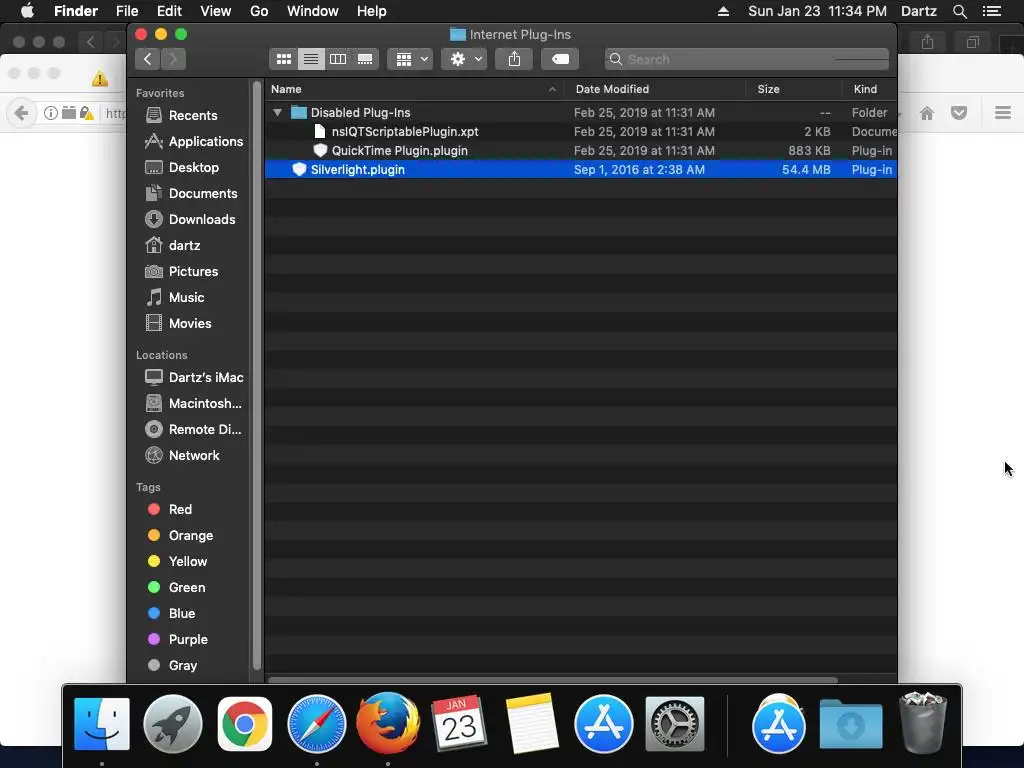Click the Finder search field
Screen dimensions: 1024x768
(x=746, y=59)
